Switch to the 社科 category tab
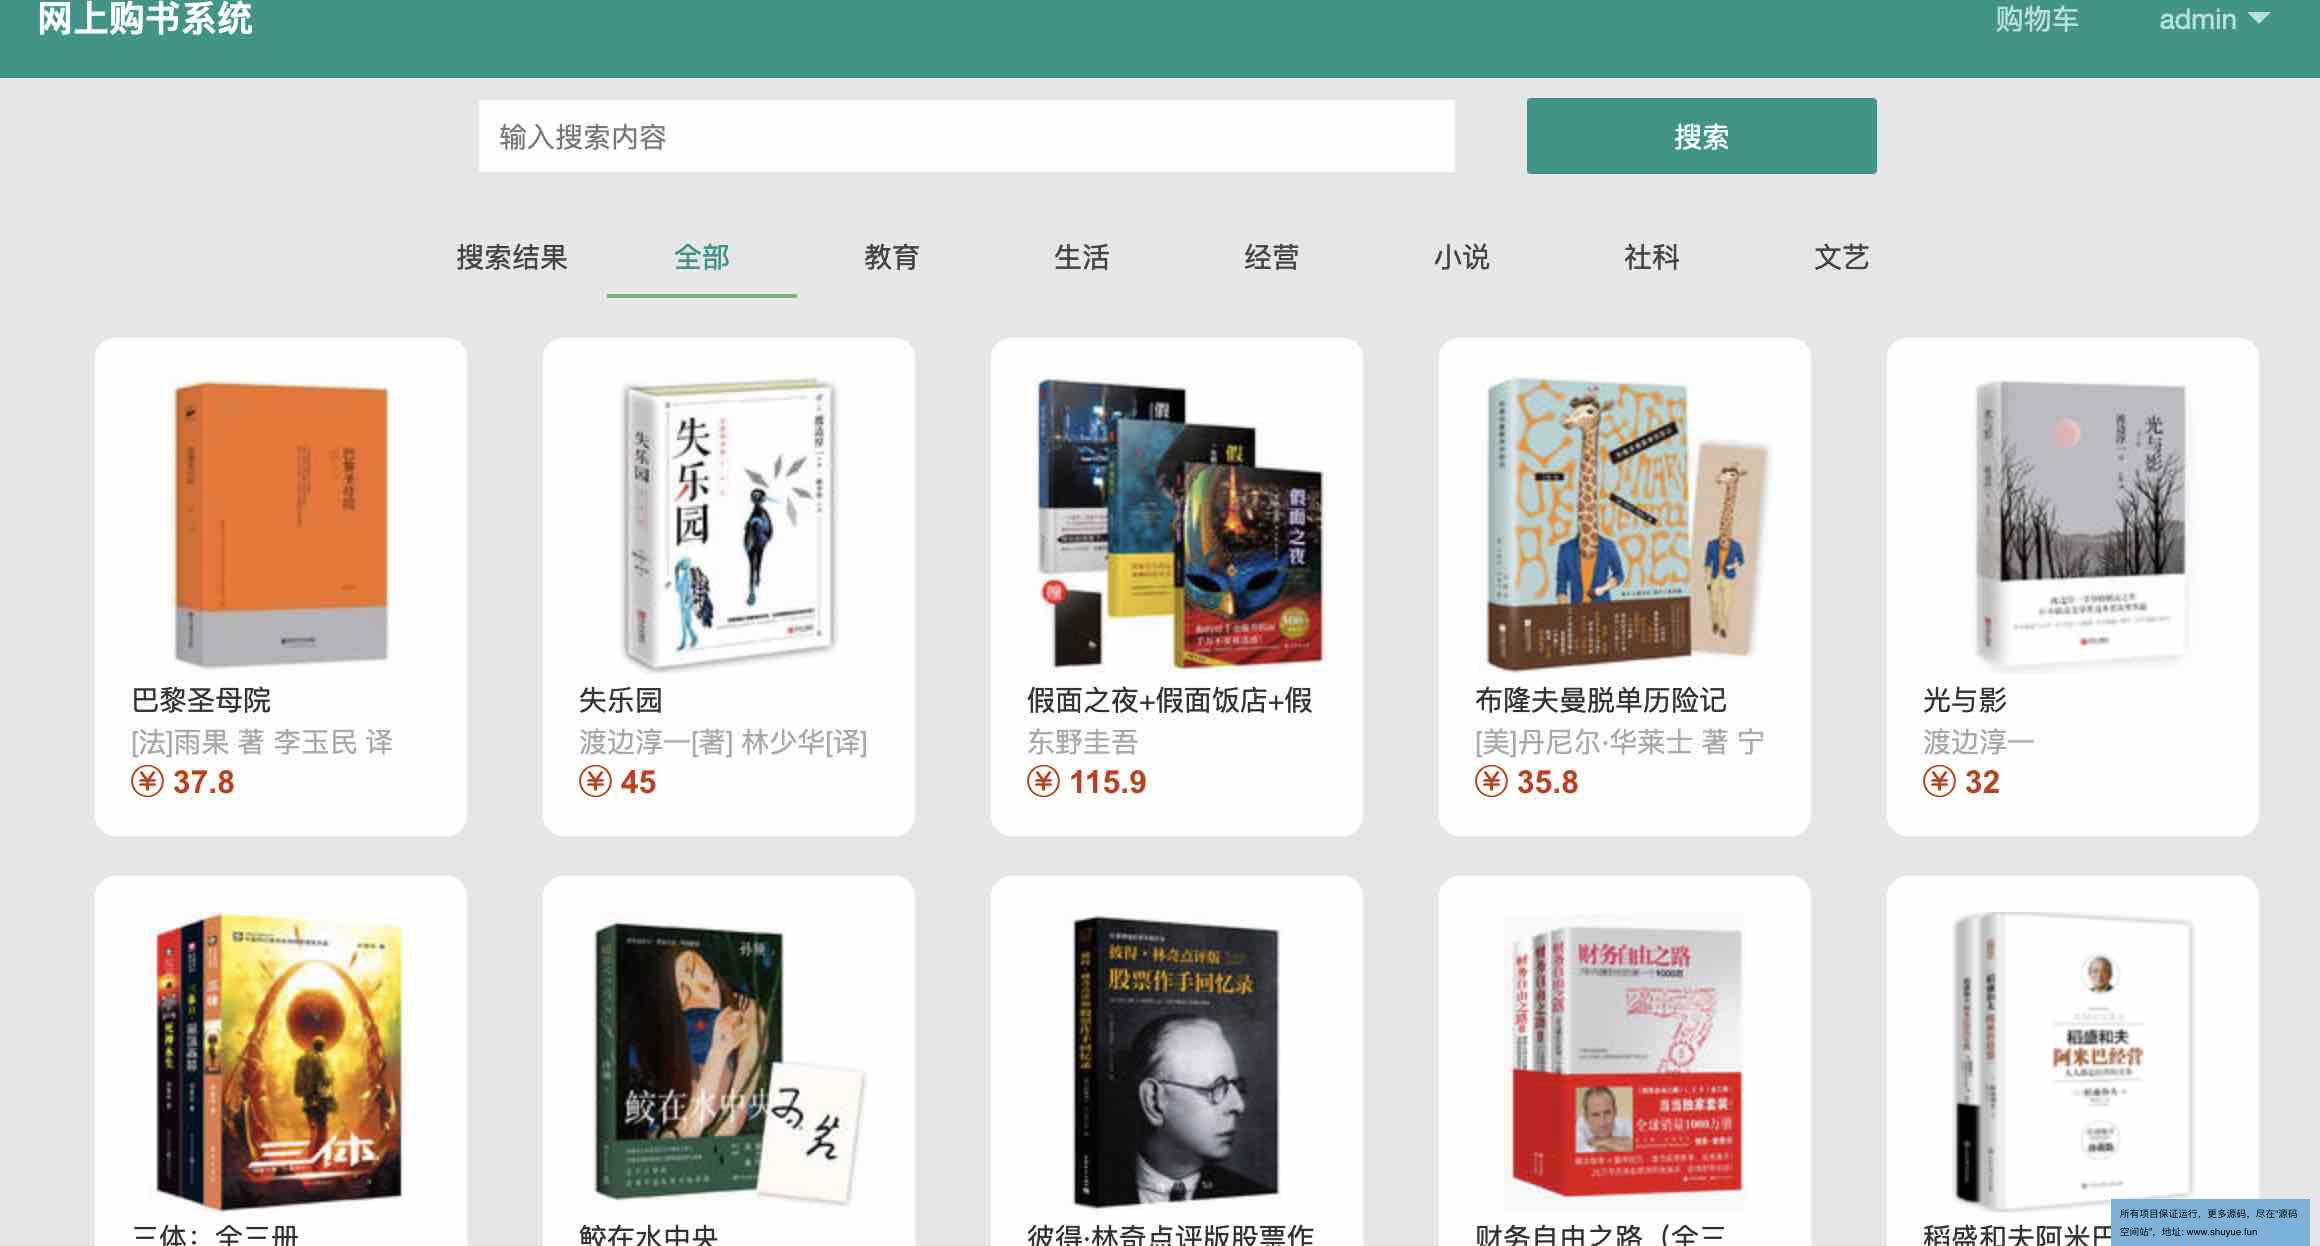The height and width of the screenshot is (1246, 2320). [x=1652, y=257]
